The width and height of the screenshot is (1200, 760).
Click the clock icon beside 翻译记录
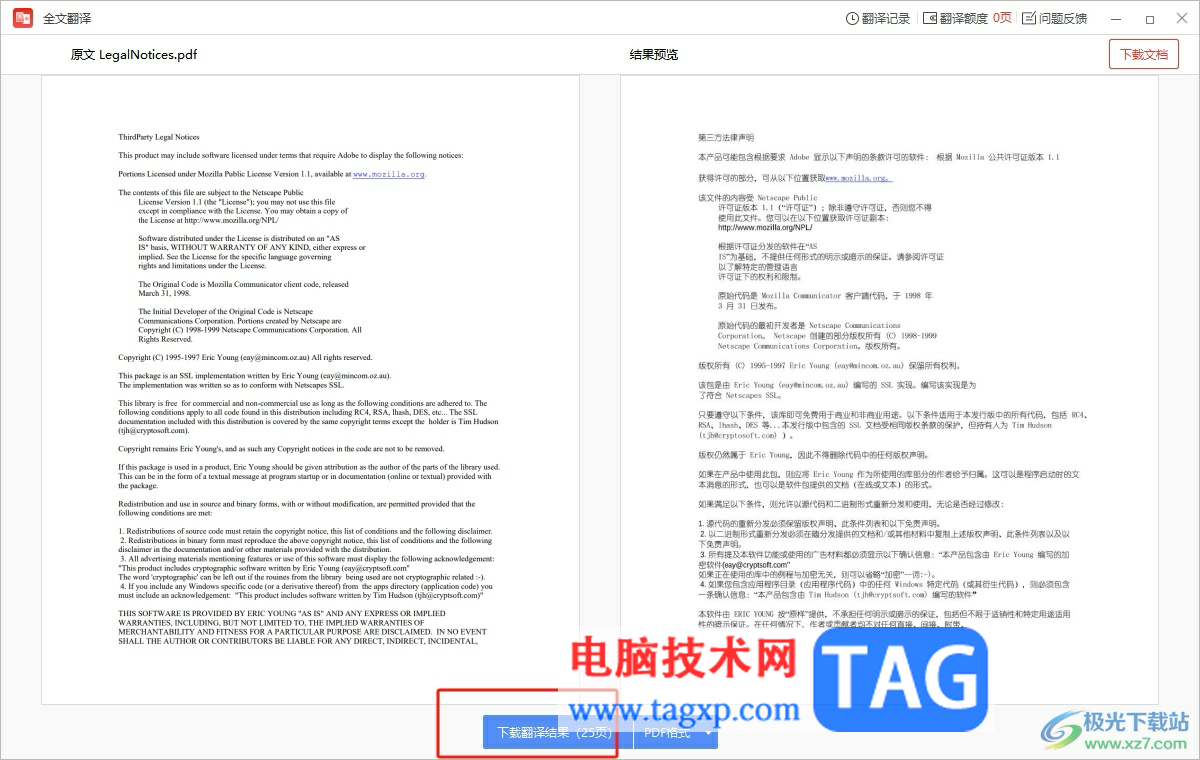(853, 18)
